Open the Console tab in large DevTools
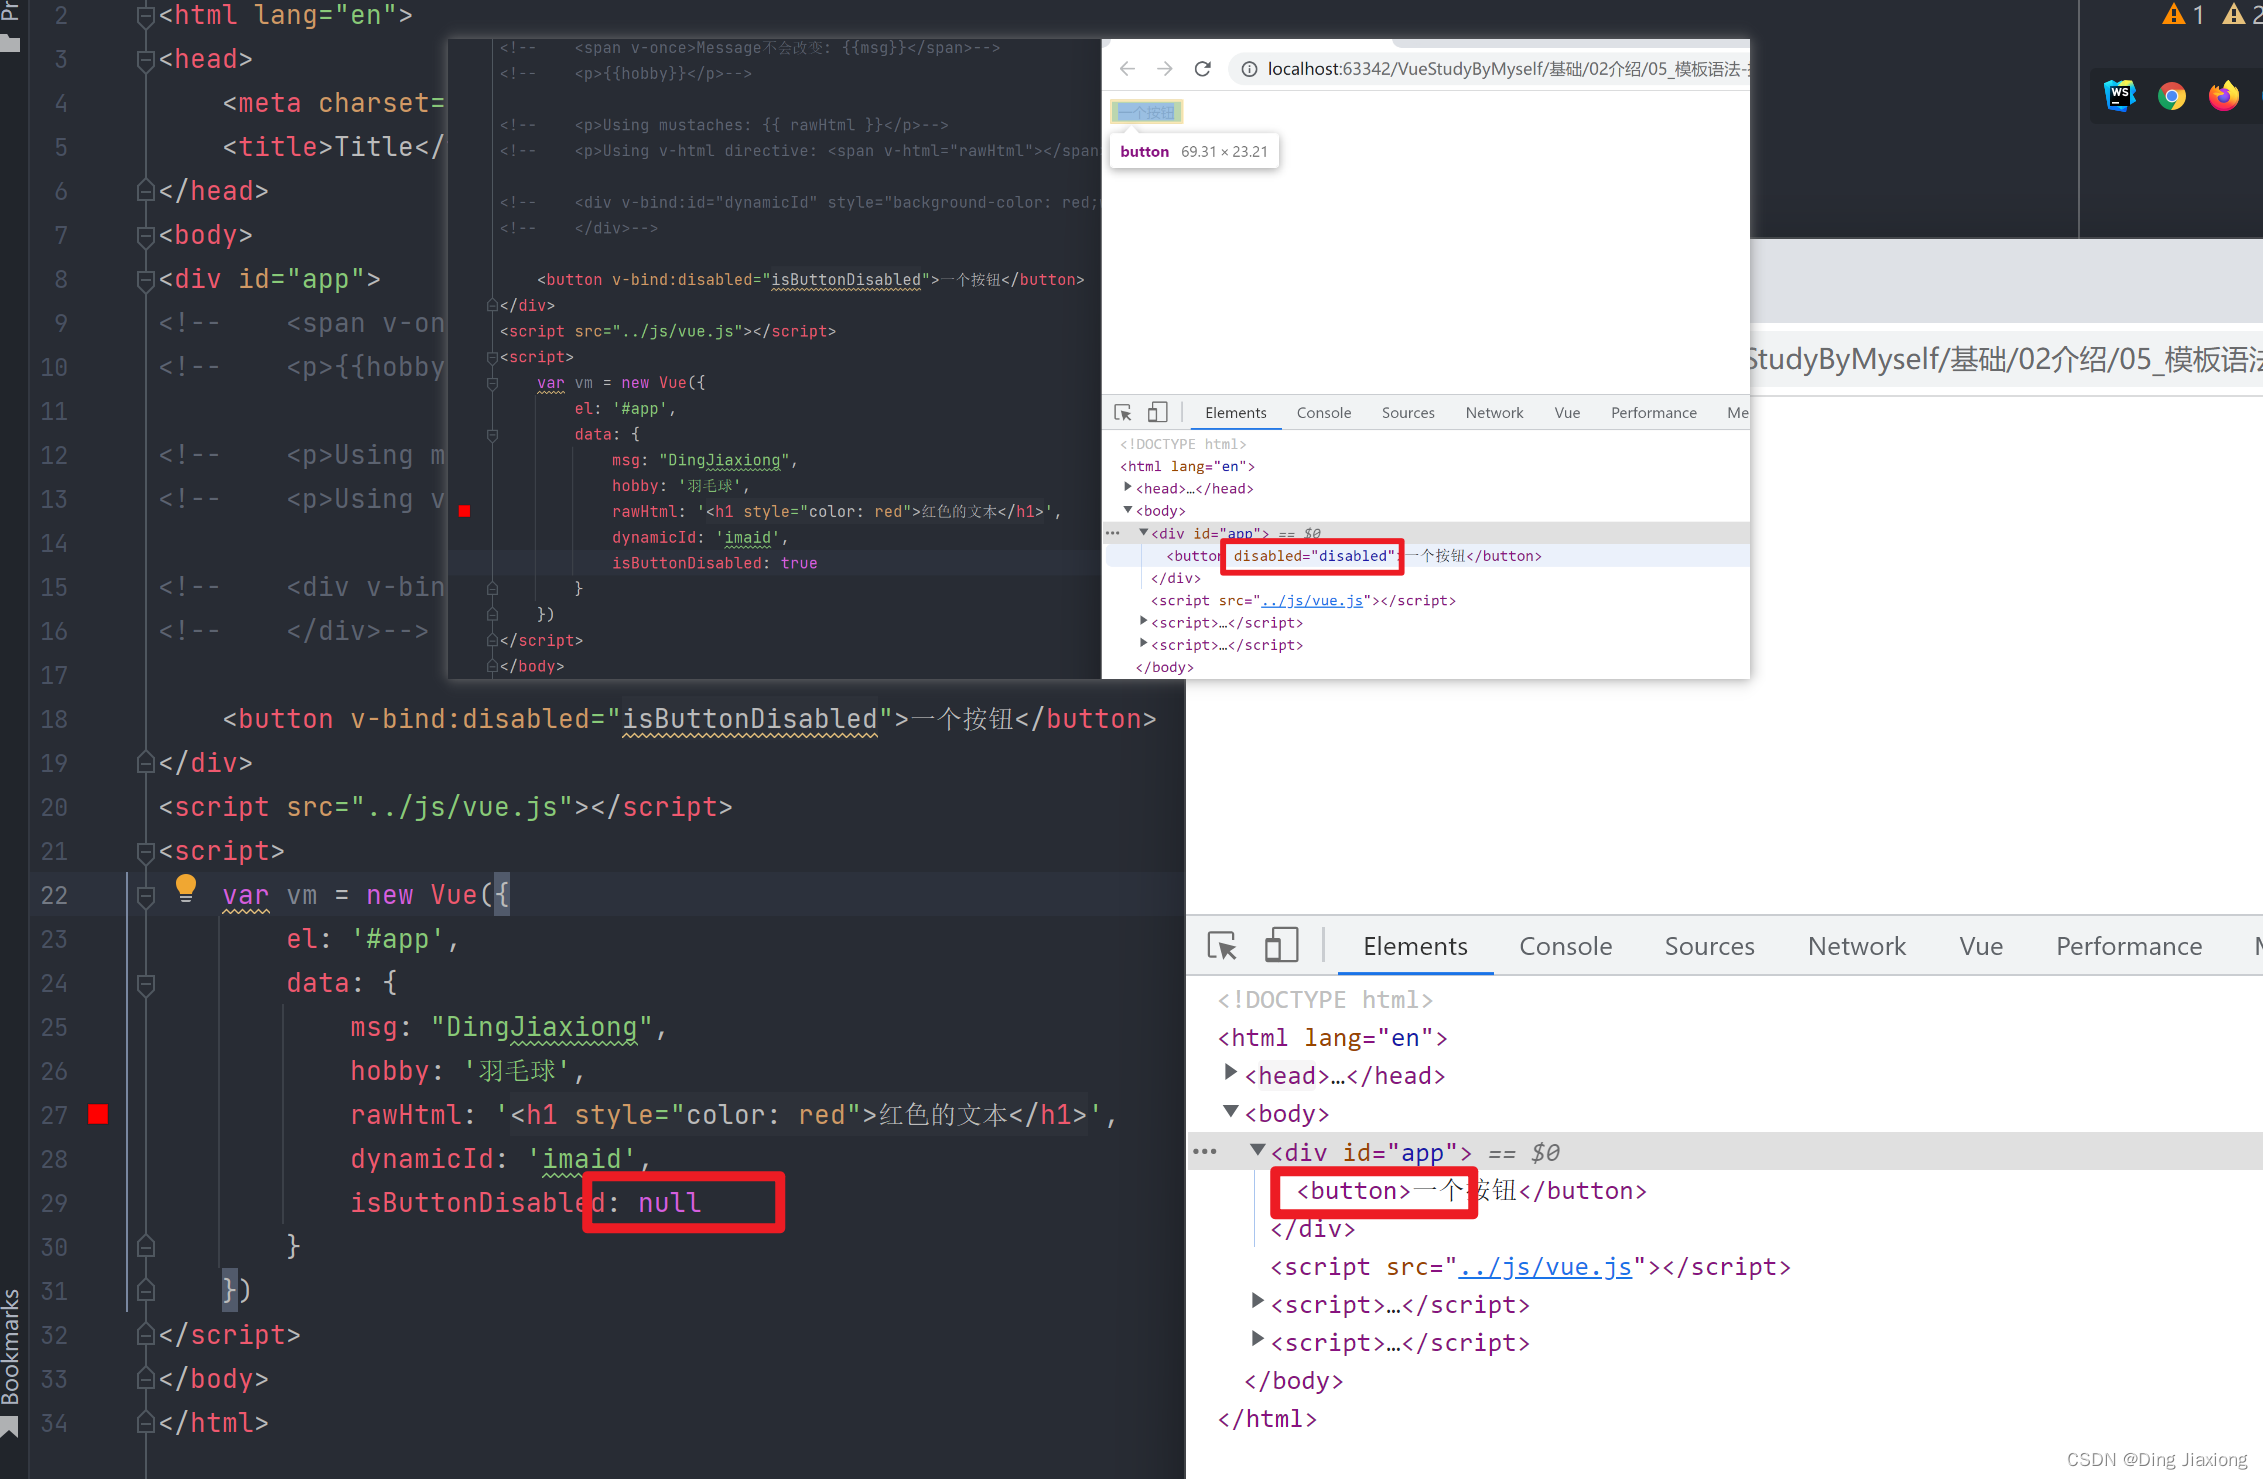This screenshot has width=2263, height=1479. (x=1566, y=946)
